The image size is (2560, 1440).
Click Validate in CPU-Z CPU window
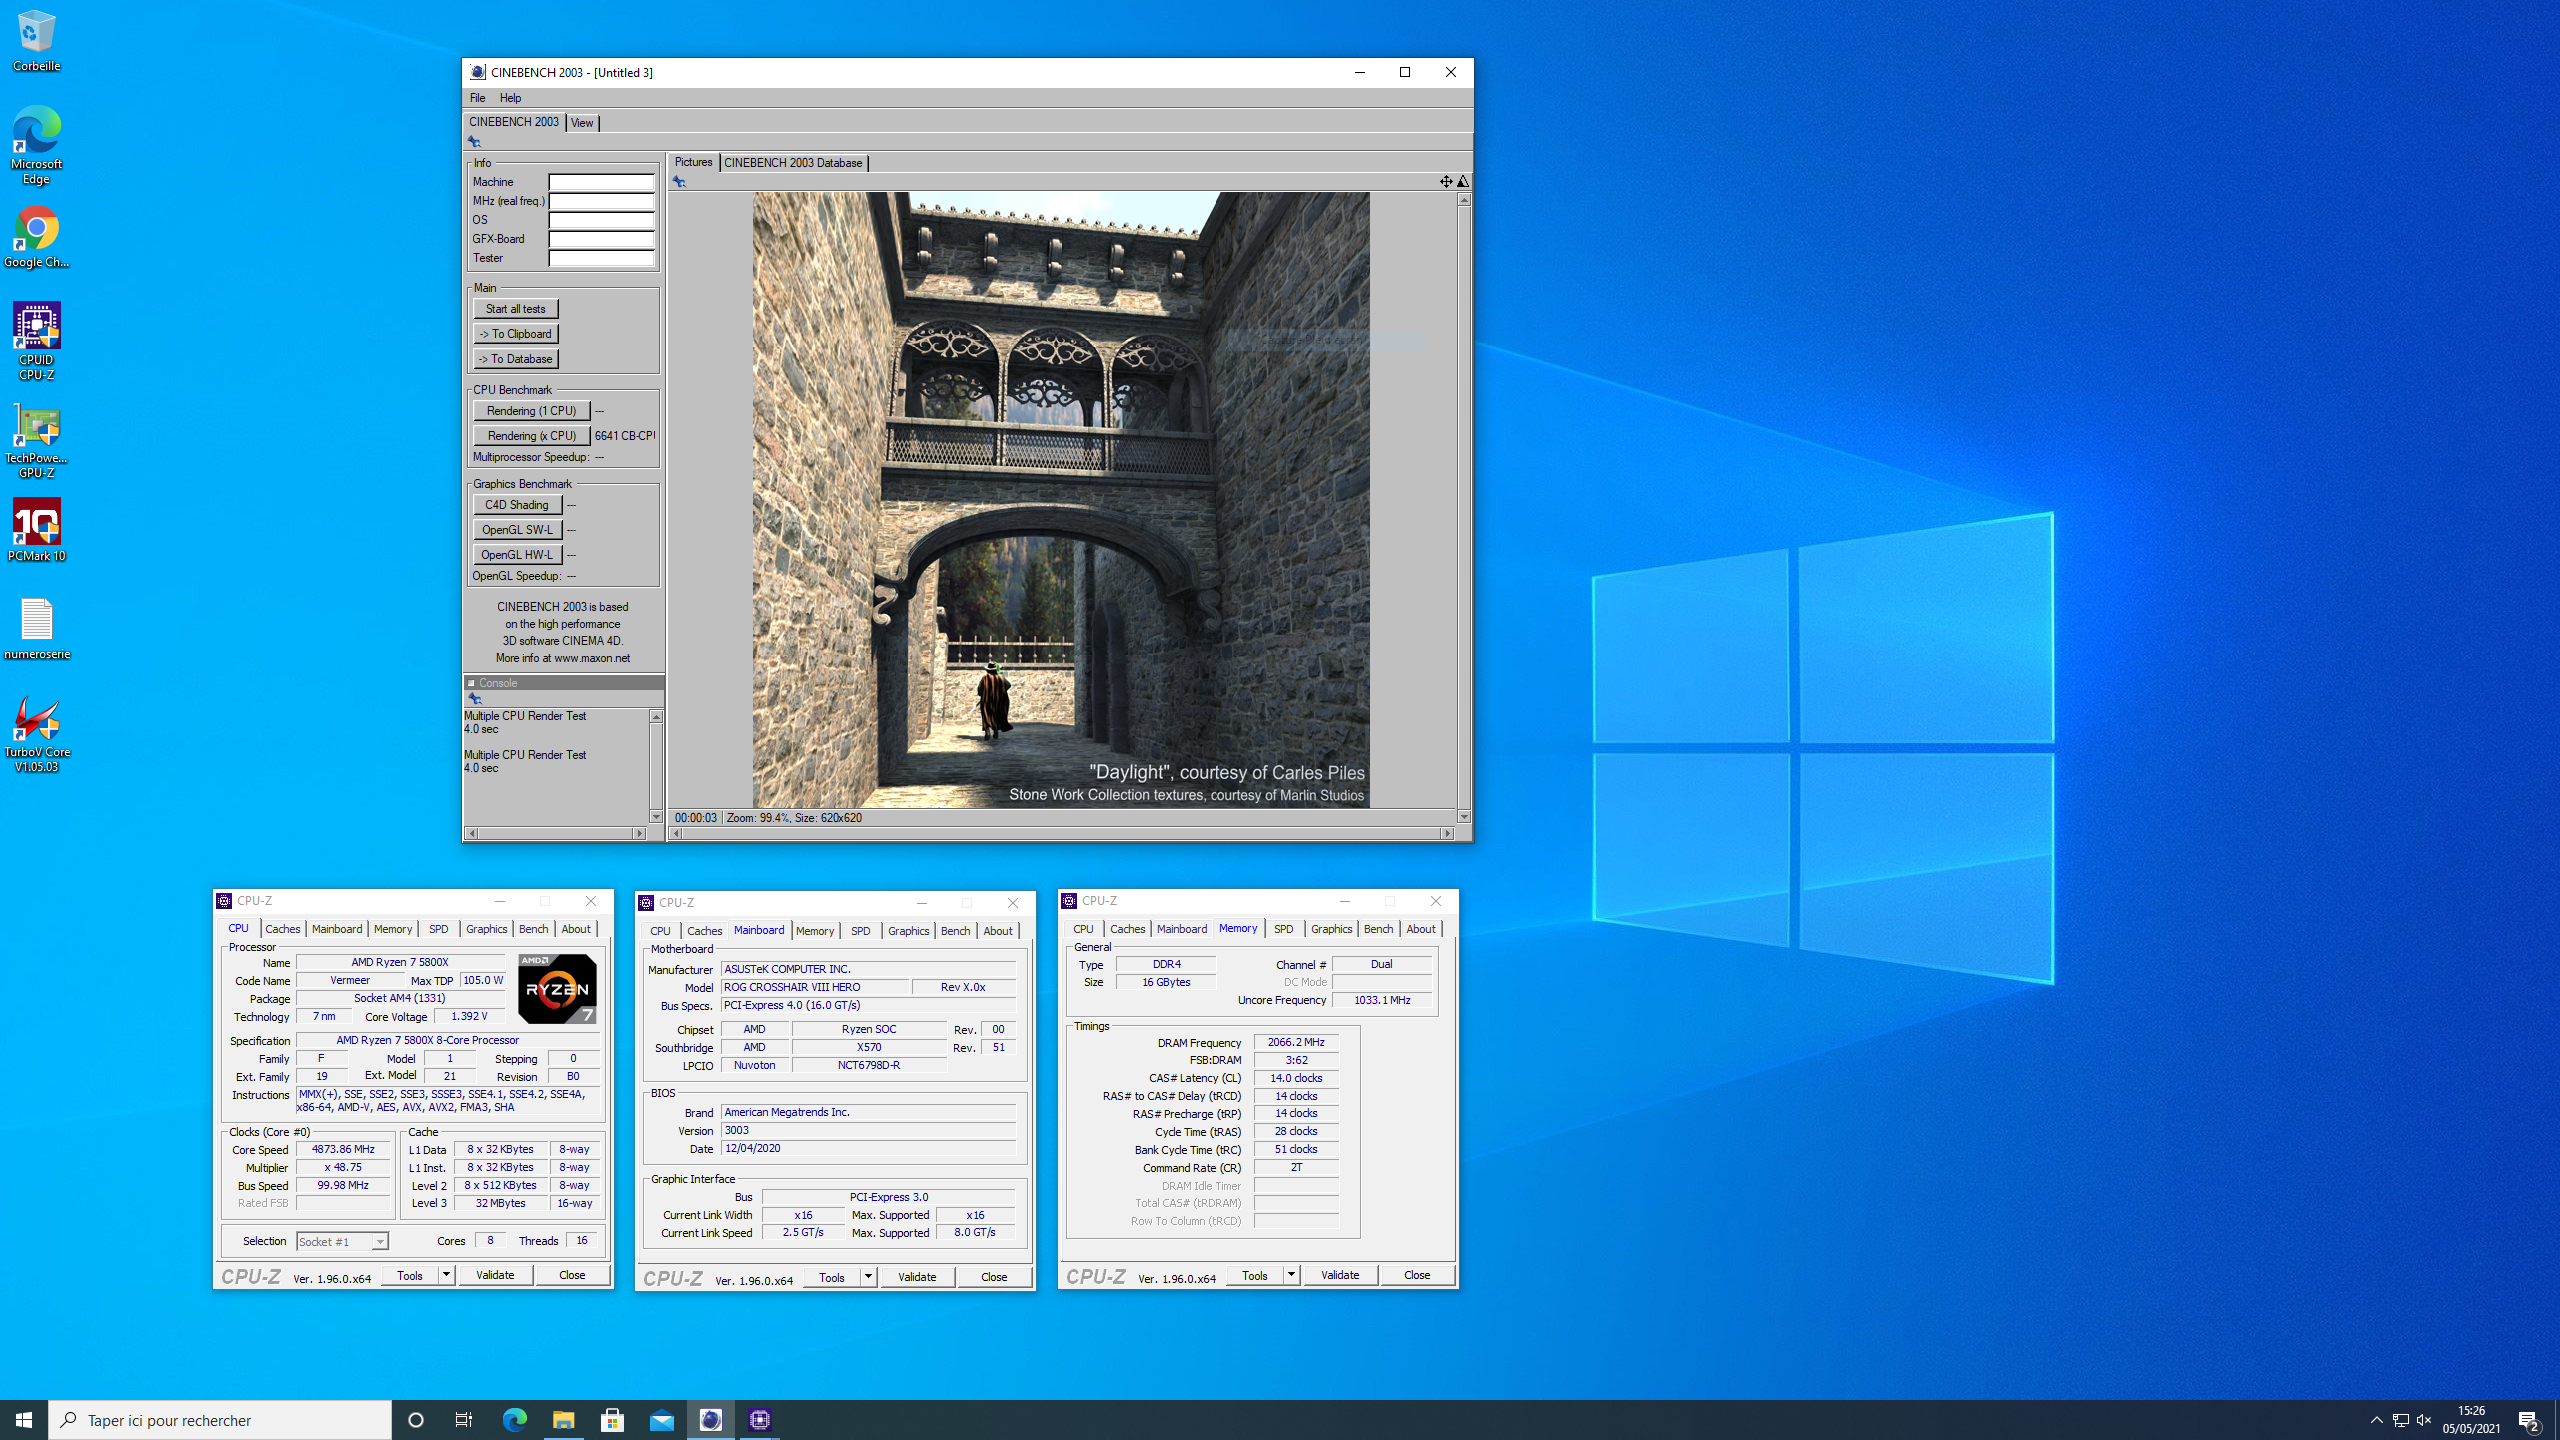tap(495, 1275)
